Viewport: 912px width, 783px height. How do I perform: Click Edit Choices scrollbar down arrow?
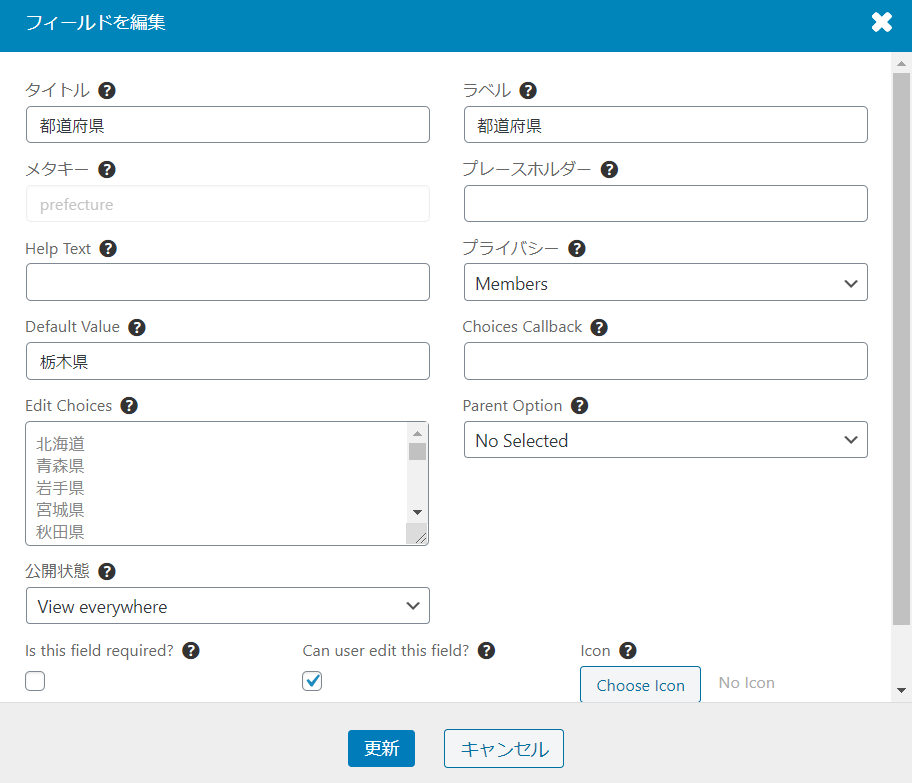(417, 512)
